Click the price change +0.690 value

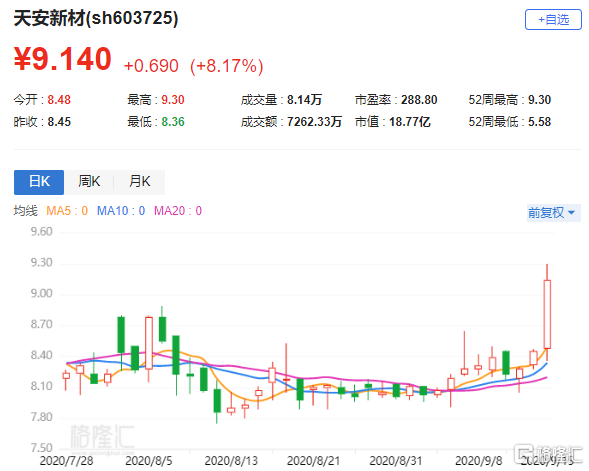pyautogui.click(x=151, y=66)
